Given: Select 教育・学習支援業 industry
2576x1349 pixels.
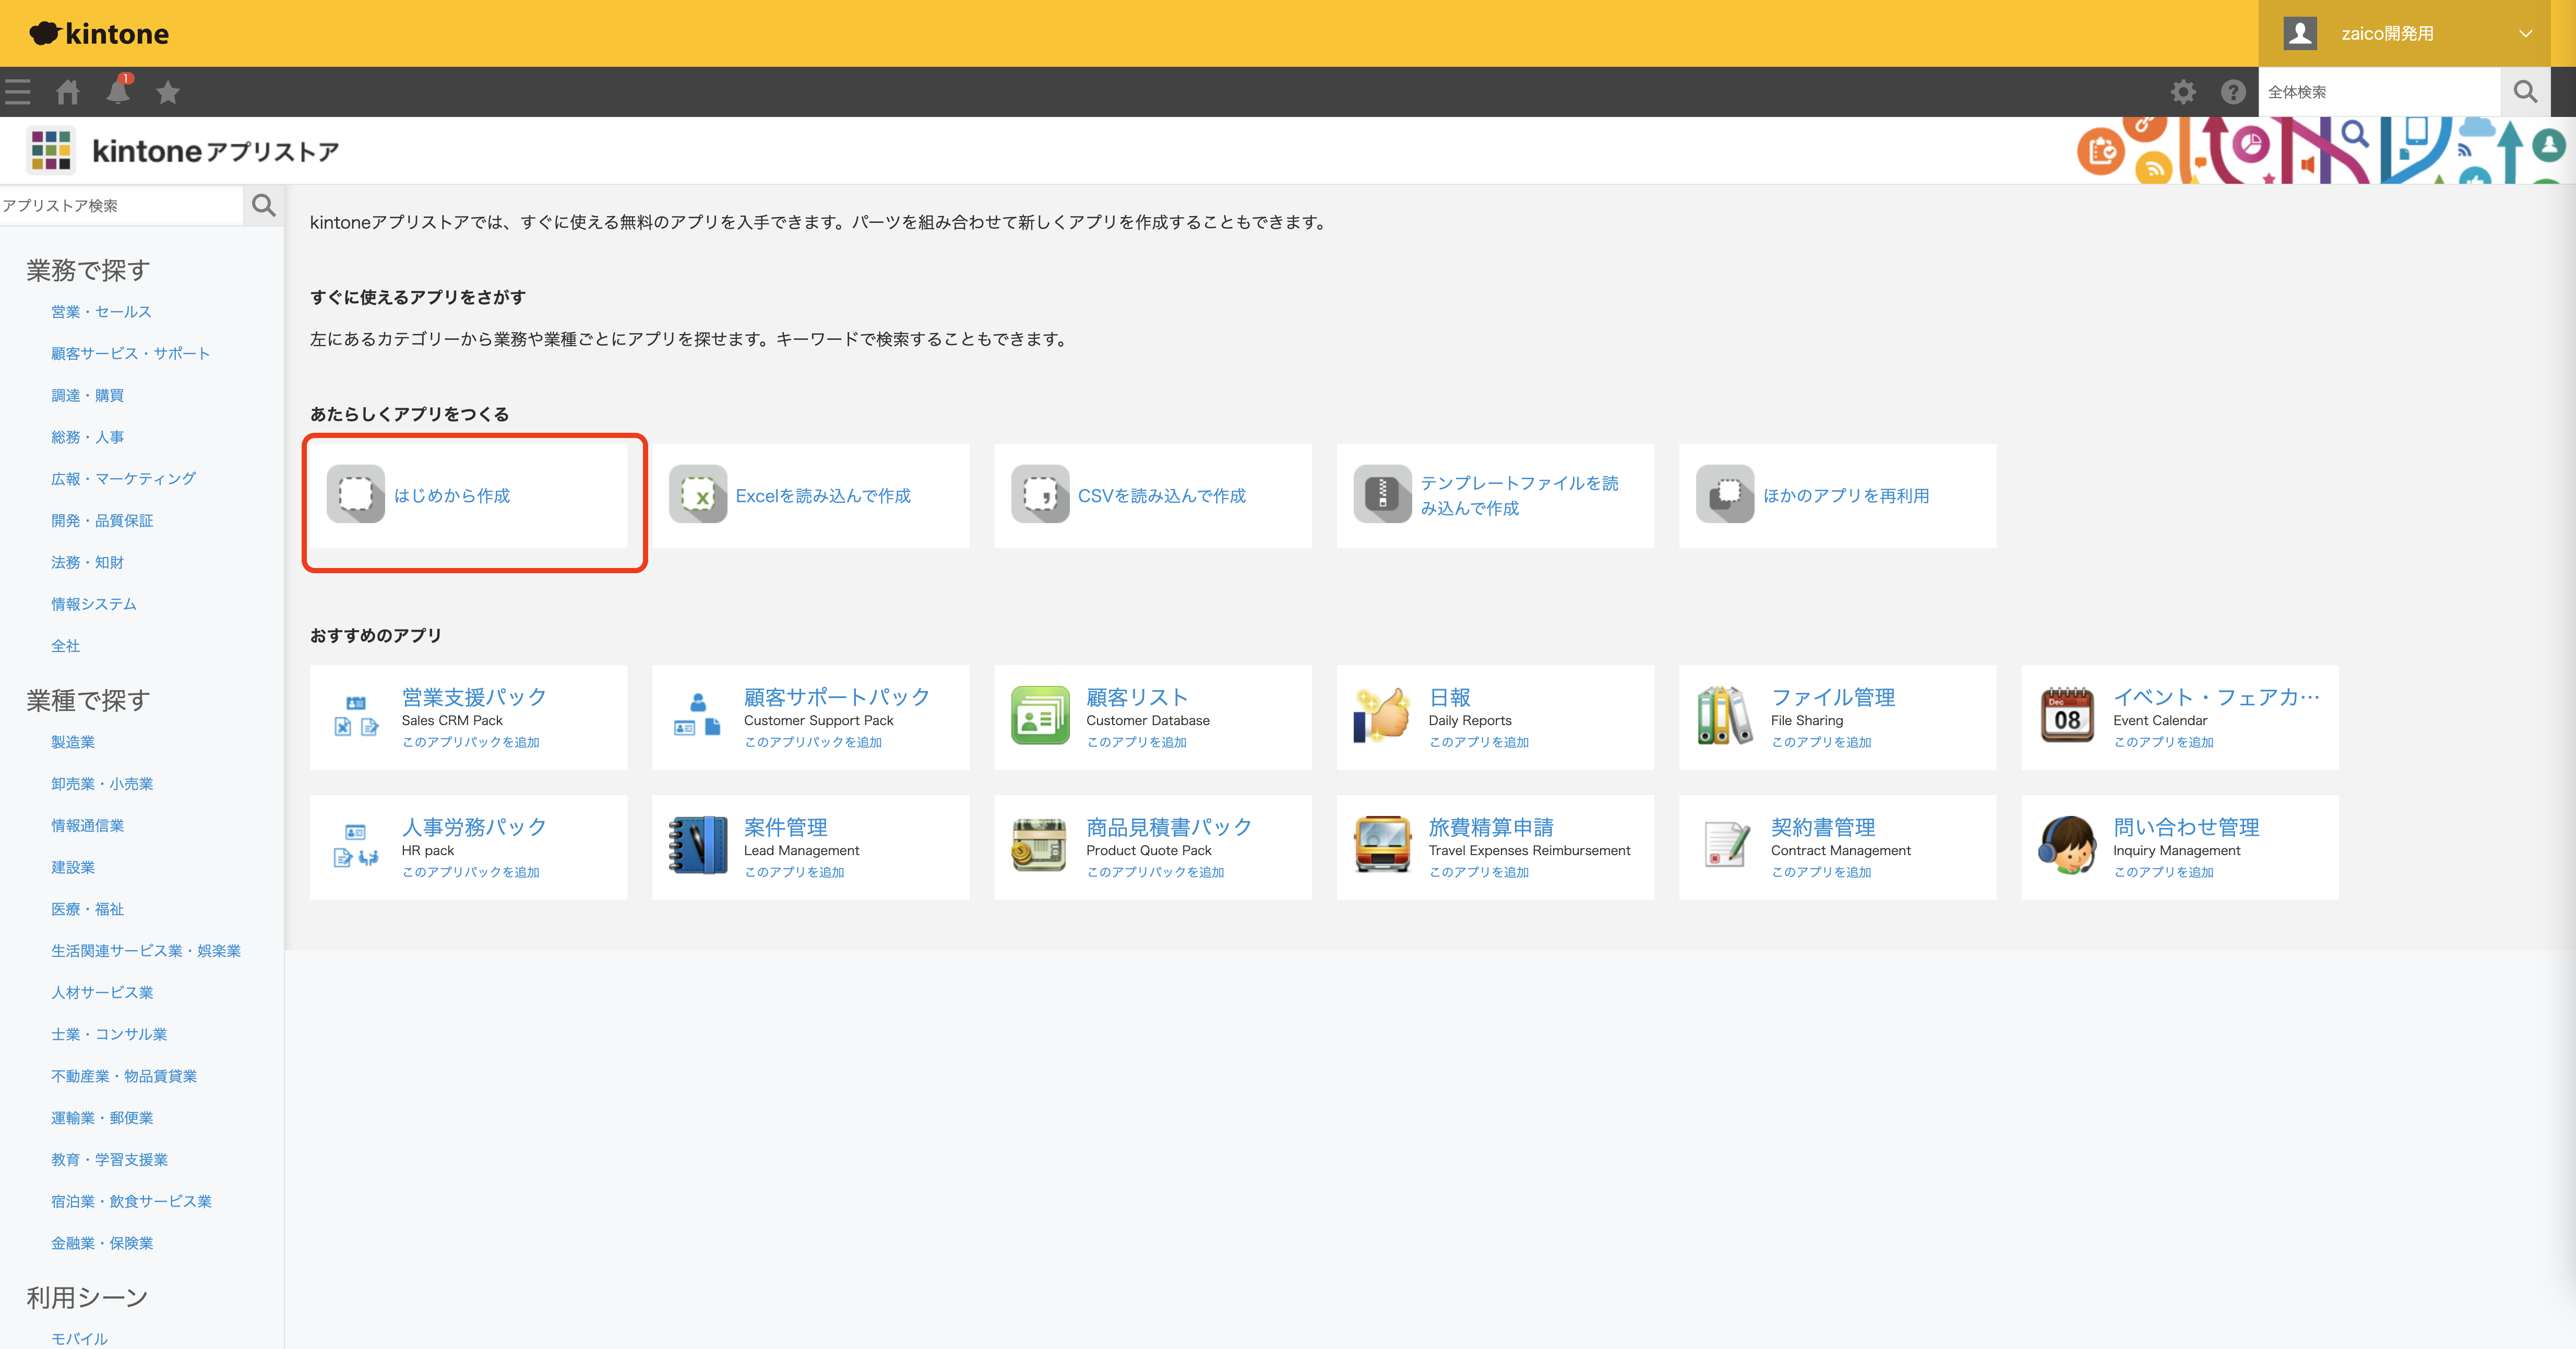Looking at the screenshot, I should 109,1160.
